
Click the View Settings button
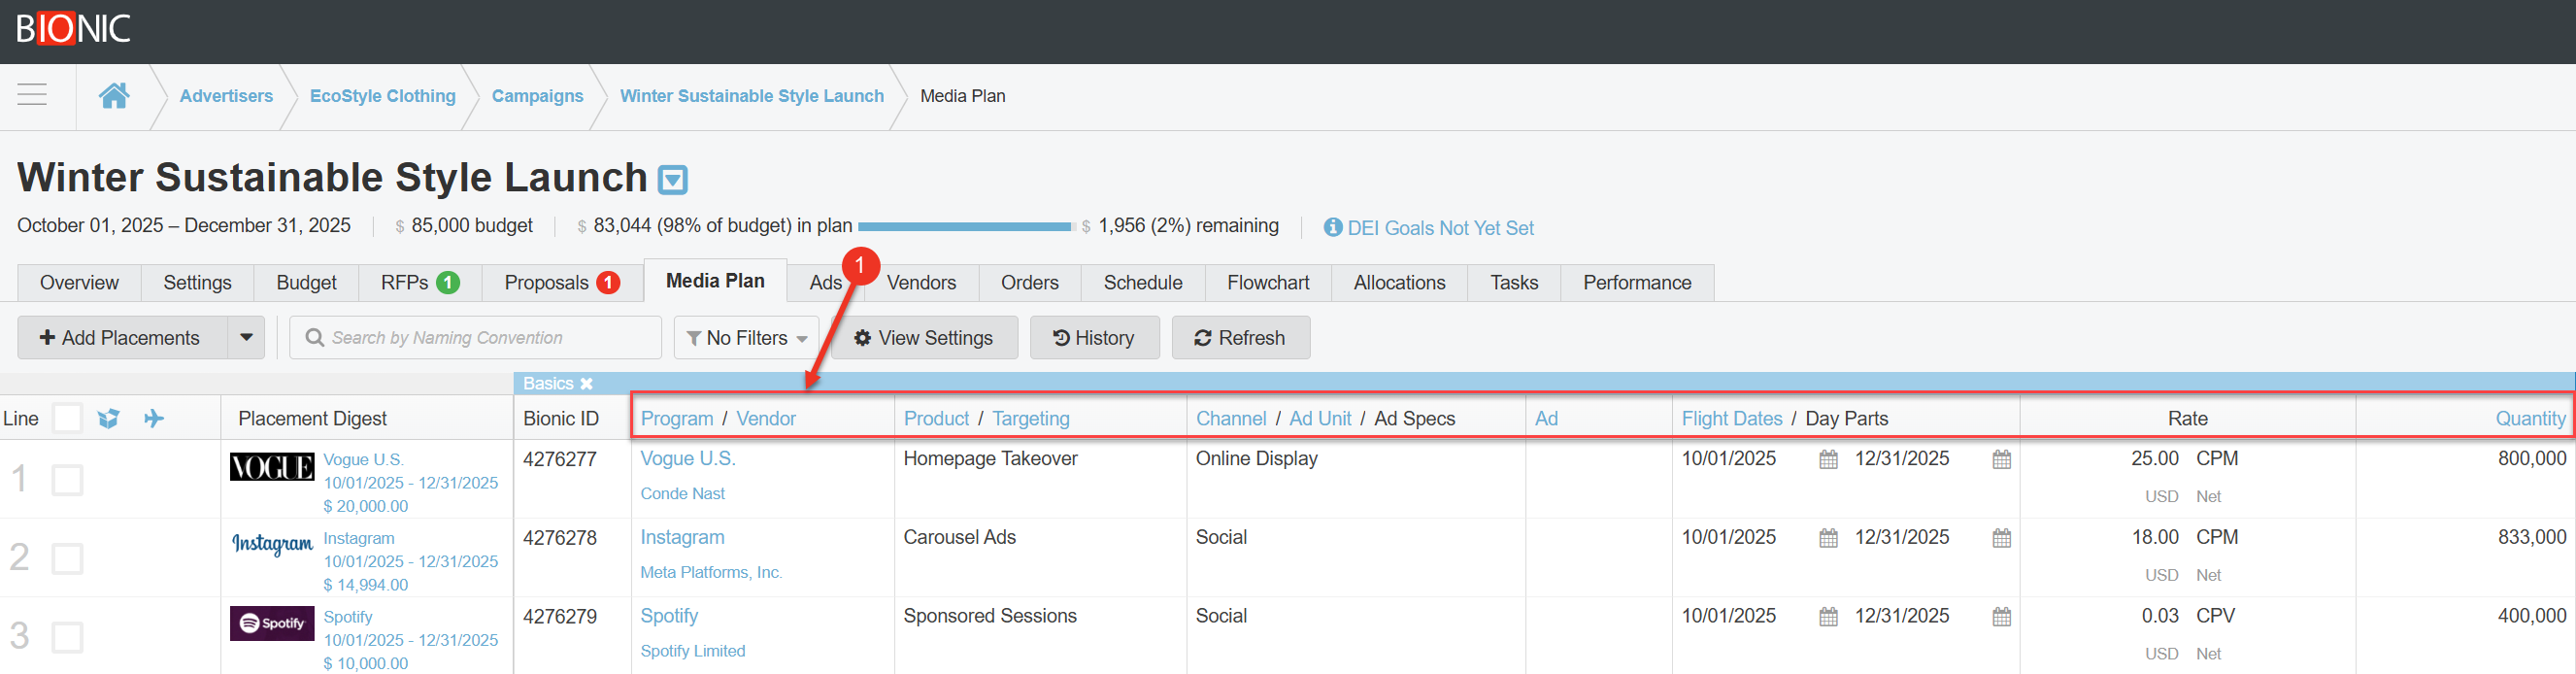923,338
